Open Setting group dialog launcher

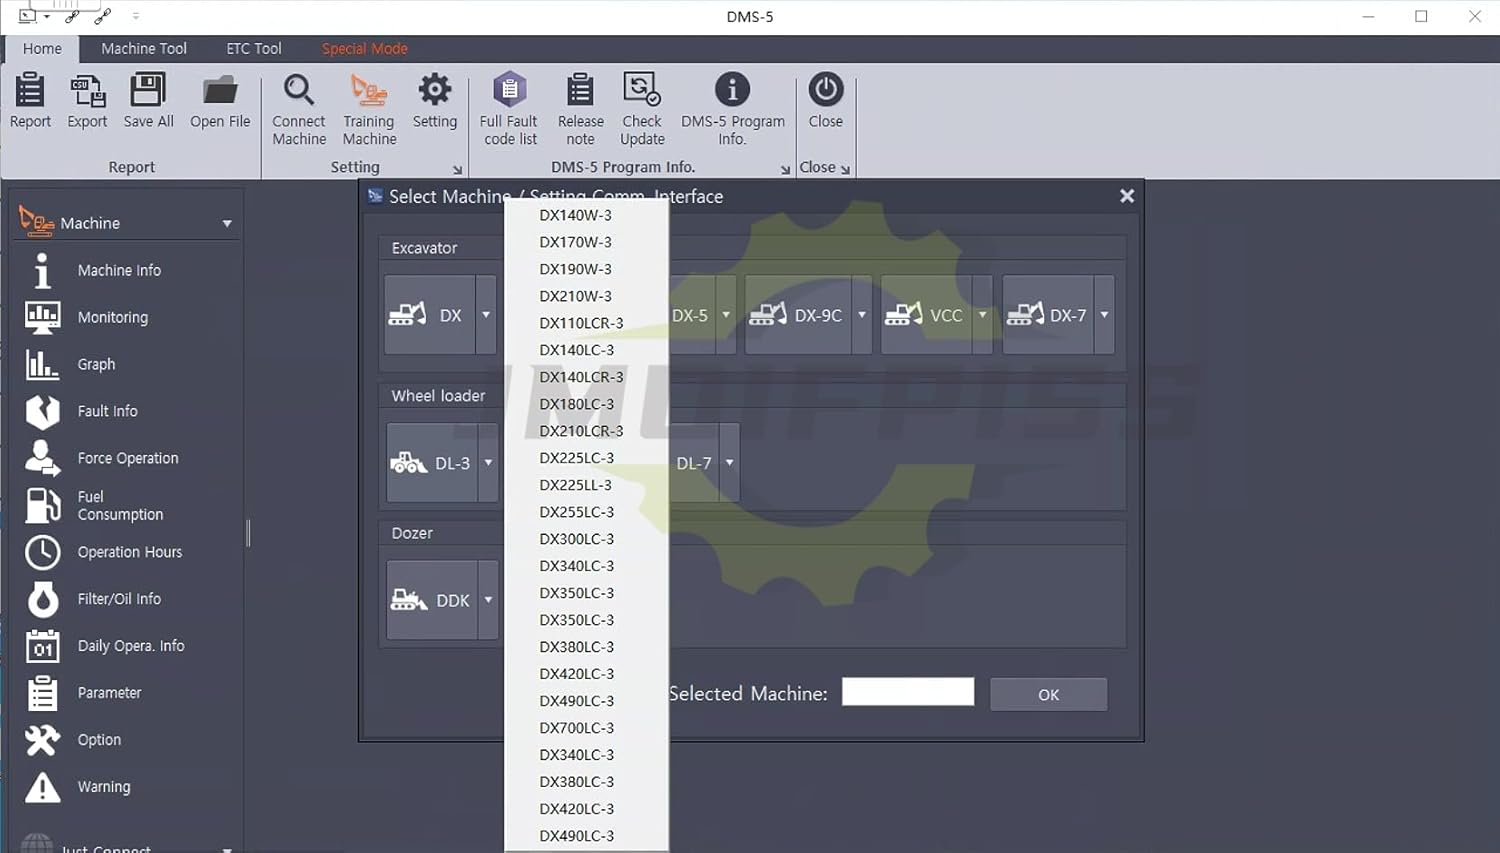click(x=457, y=170)
